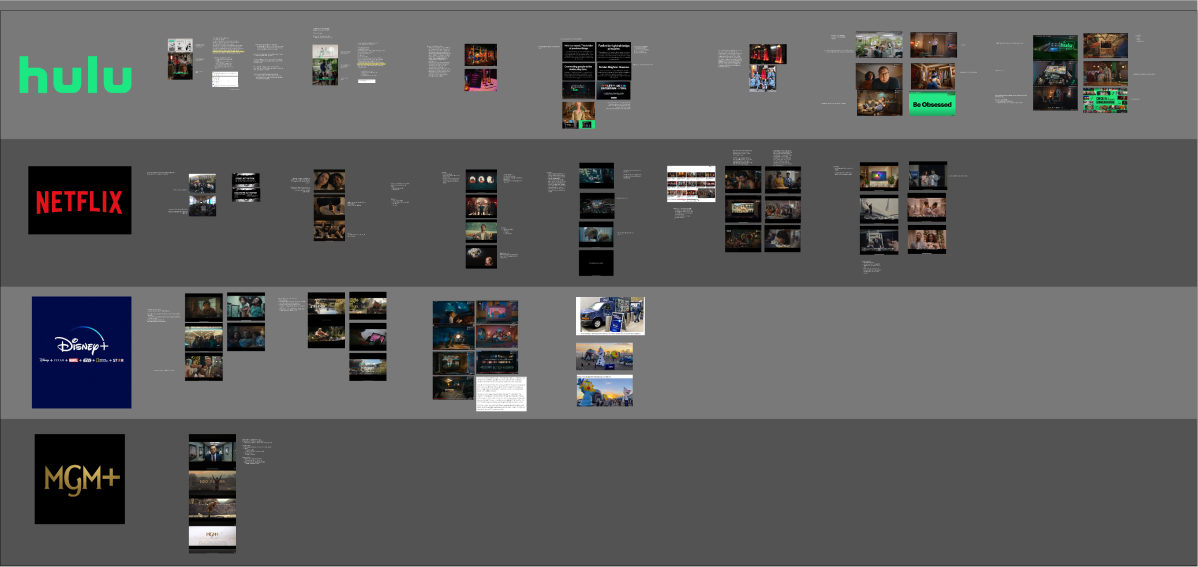Select the red NETFLIX logo tile
This screenshot has width=1198, height=567.
tap(79, 200)
